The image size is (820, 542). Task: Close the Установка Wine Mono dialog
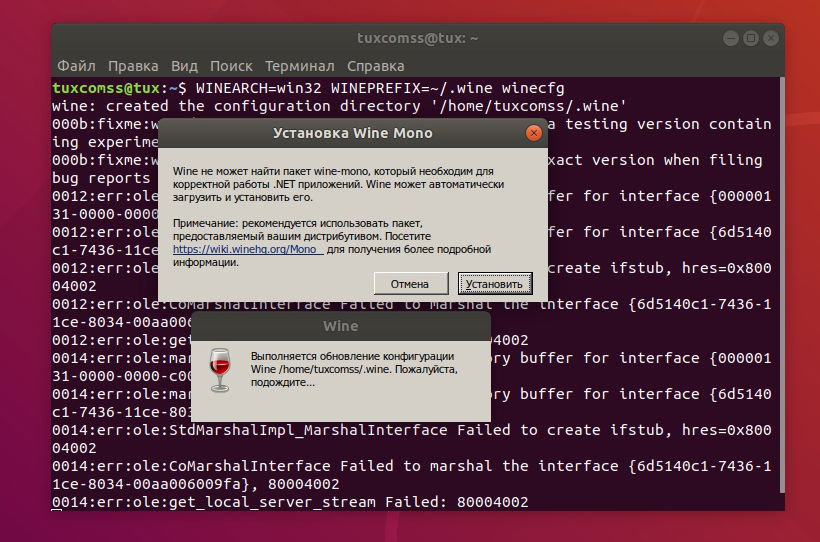tap(533, 133)
